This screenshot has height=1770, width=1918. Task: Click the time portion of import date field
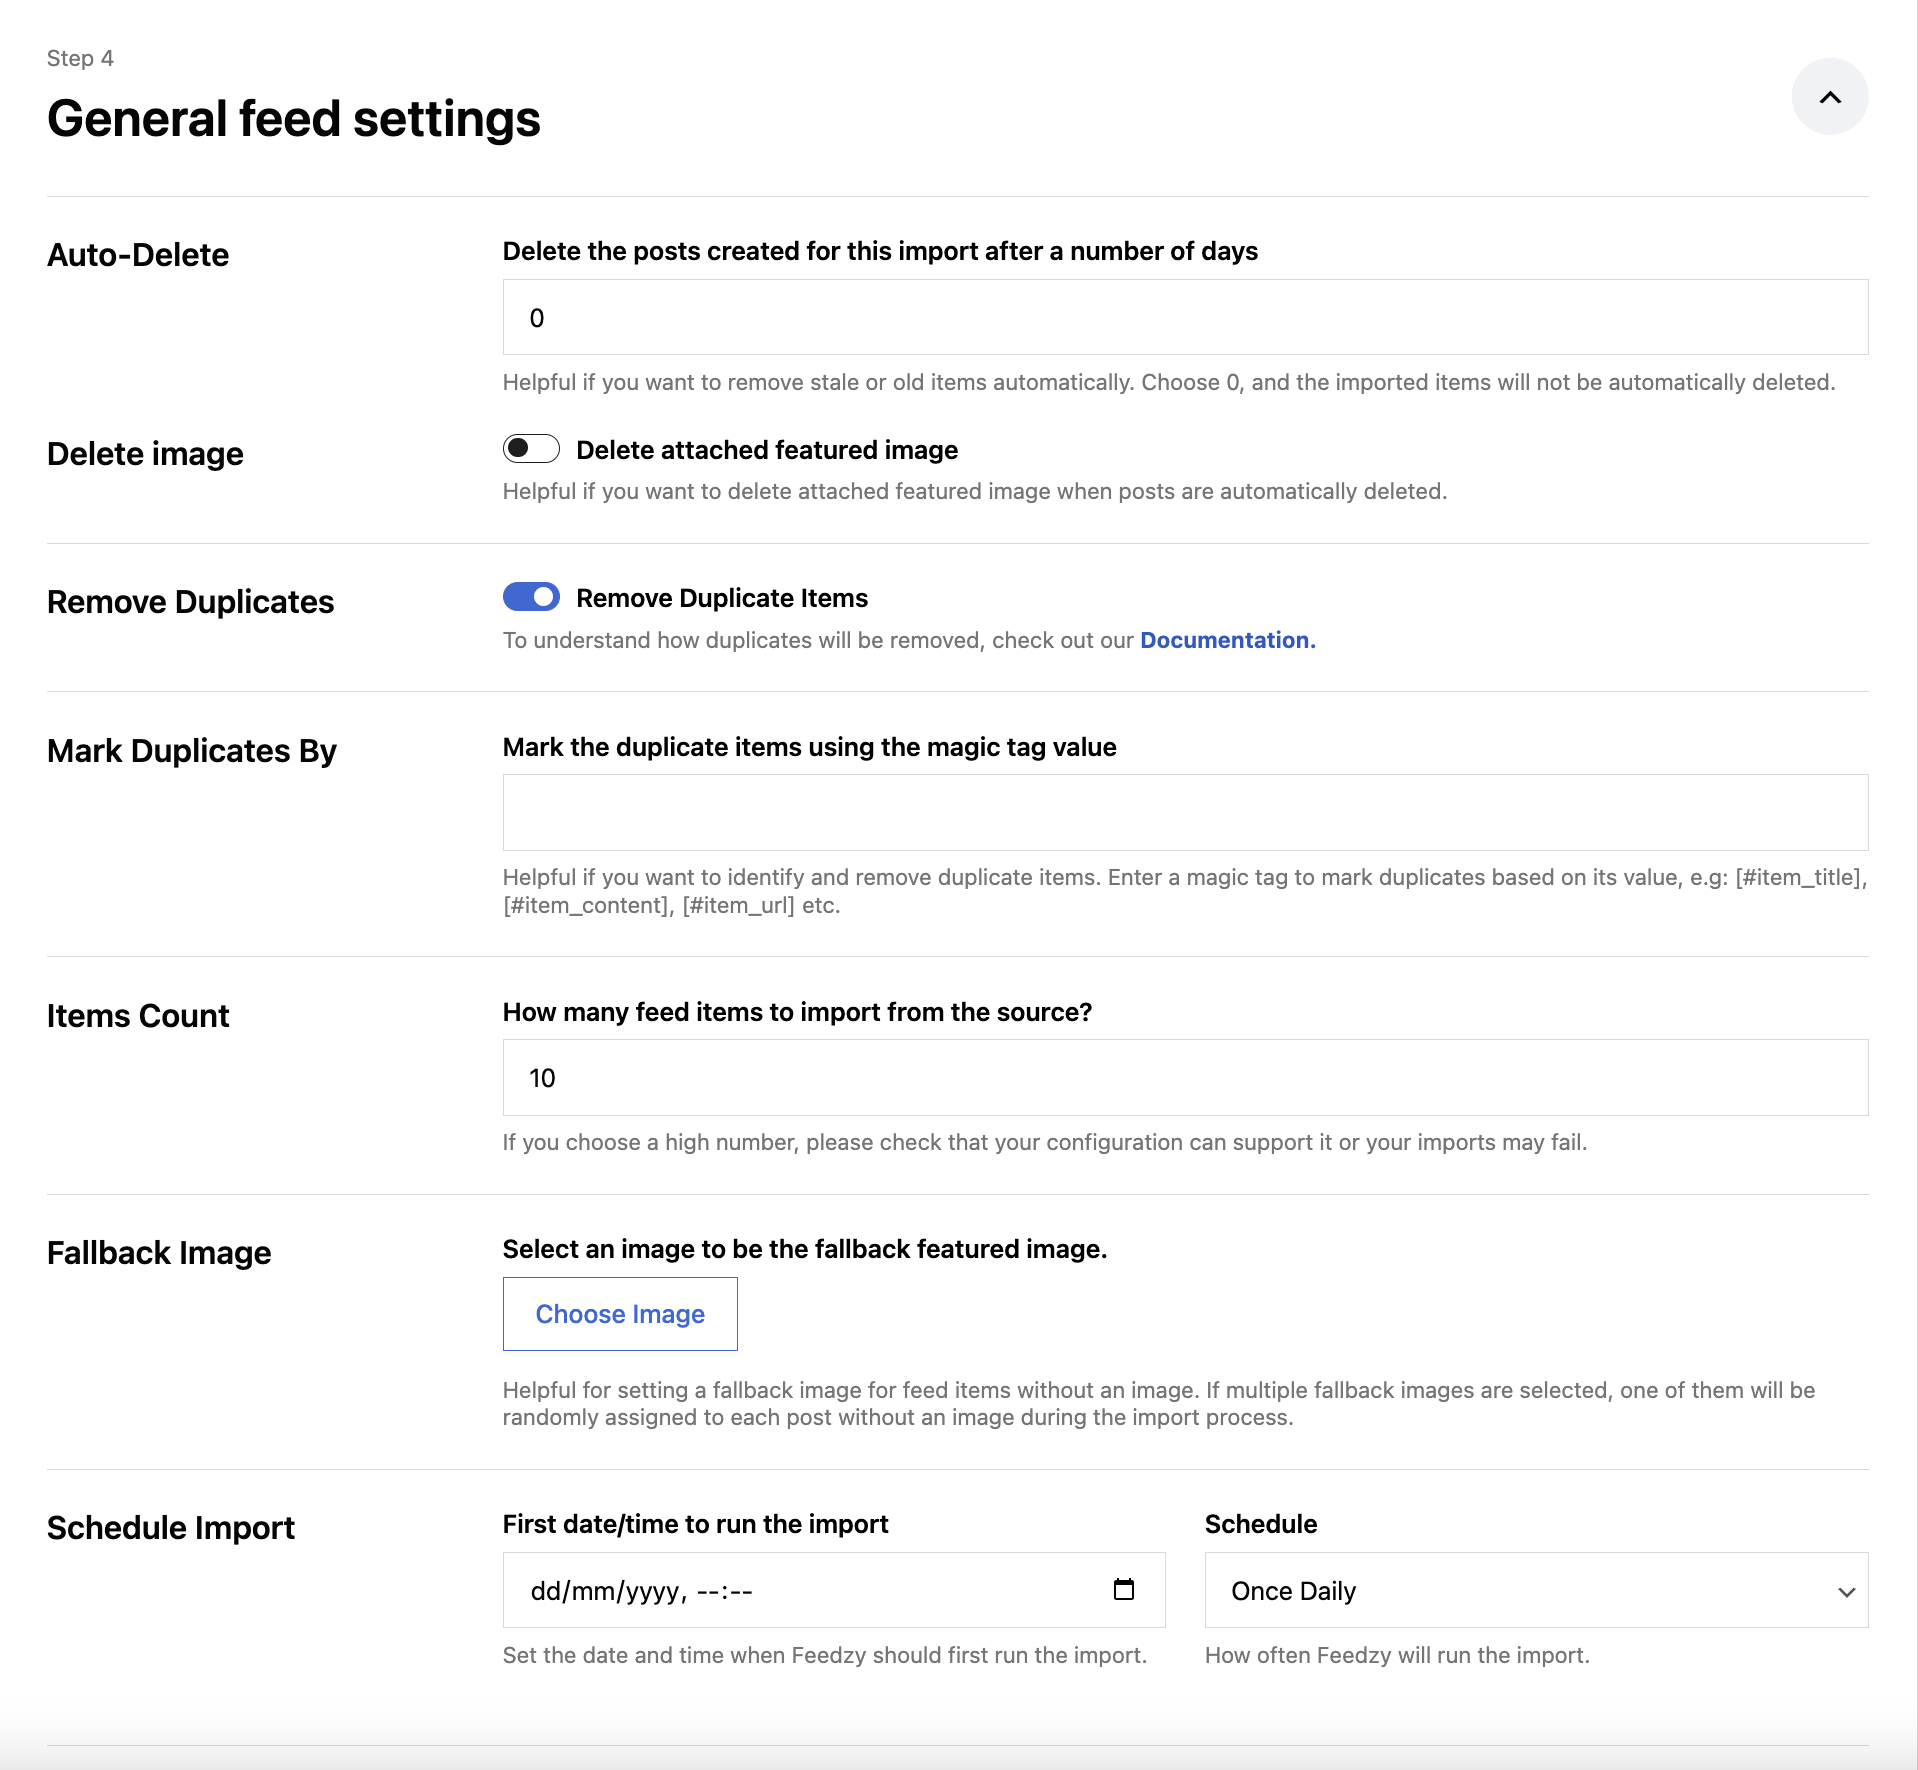point(724,1591)
